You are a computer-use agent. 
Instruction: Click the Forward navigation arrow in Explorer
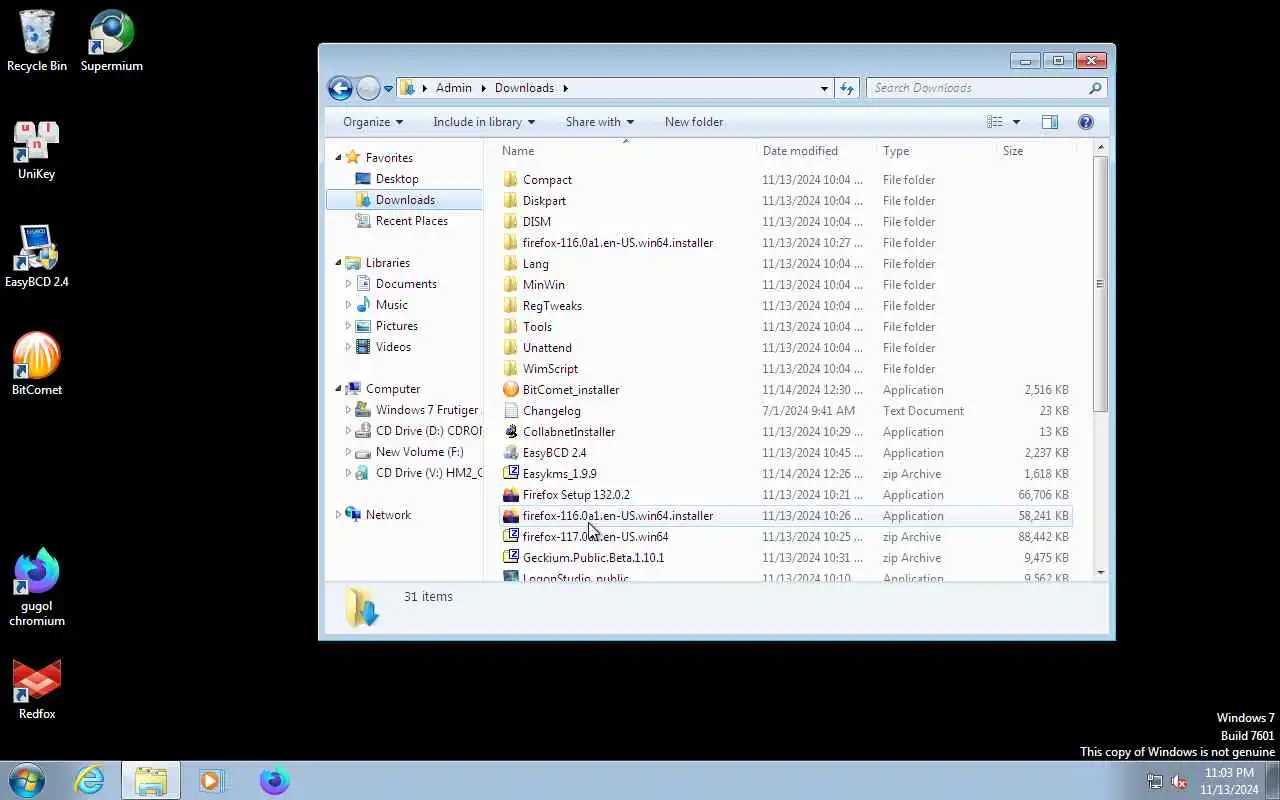tap(368, 88)
